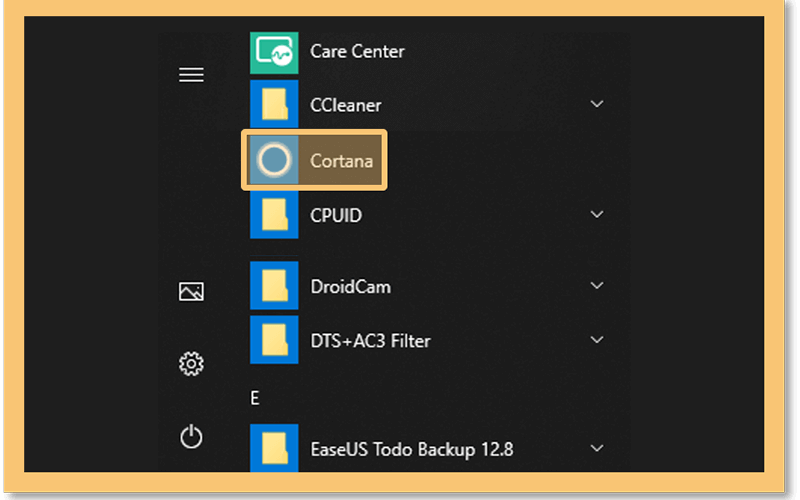Select the DTS+AC3 Filter label
Screen dimensions: 800x500
370,341
